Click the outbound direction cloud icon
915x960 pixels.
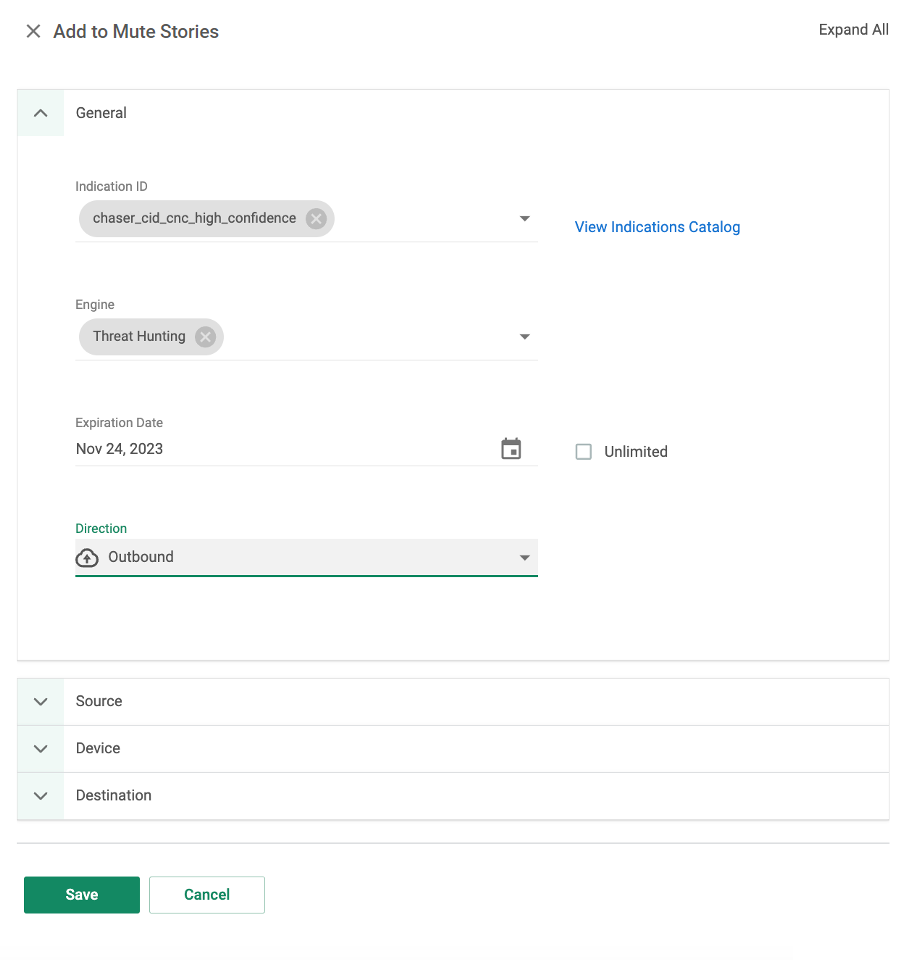(x=87, y=557)
